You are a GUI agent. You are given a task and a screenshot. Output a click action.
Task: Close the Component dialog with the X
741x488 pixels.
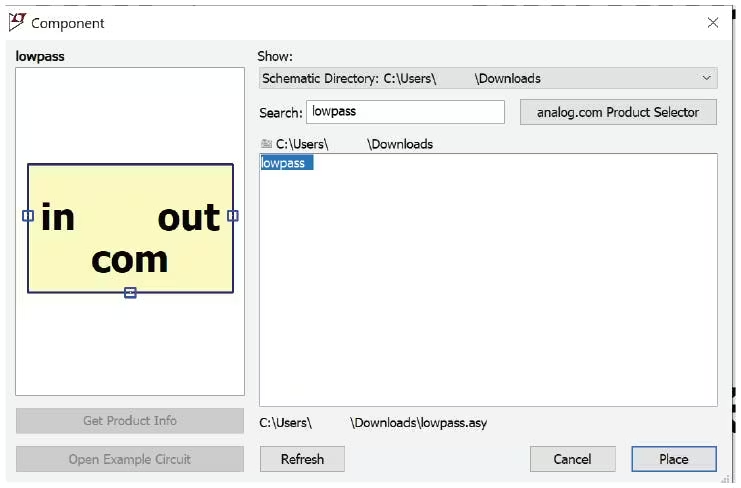click(x=713, y=22)
